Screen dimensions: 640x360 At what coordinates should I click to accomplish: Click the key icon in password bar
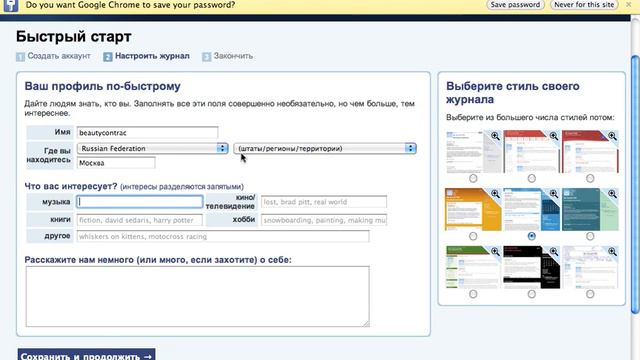[11, 5]
